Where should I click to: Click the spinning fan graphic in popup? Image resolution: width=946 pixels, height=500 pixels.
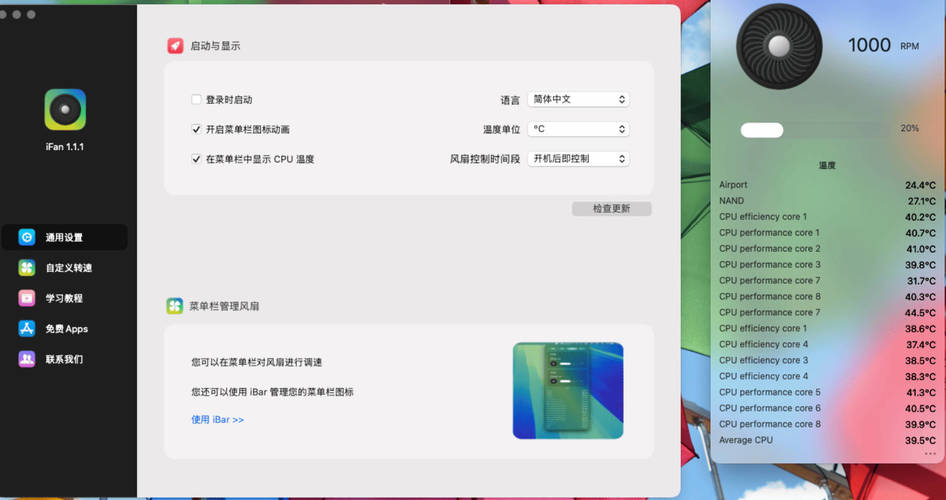coord(778,46)
